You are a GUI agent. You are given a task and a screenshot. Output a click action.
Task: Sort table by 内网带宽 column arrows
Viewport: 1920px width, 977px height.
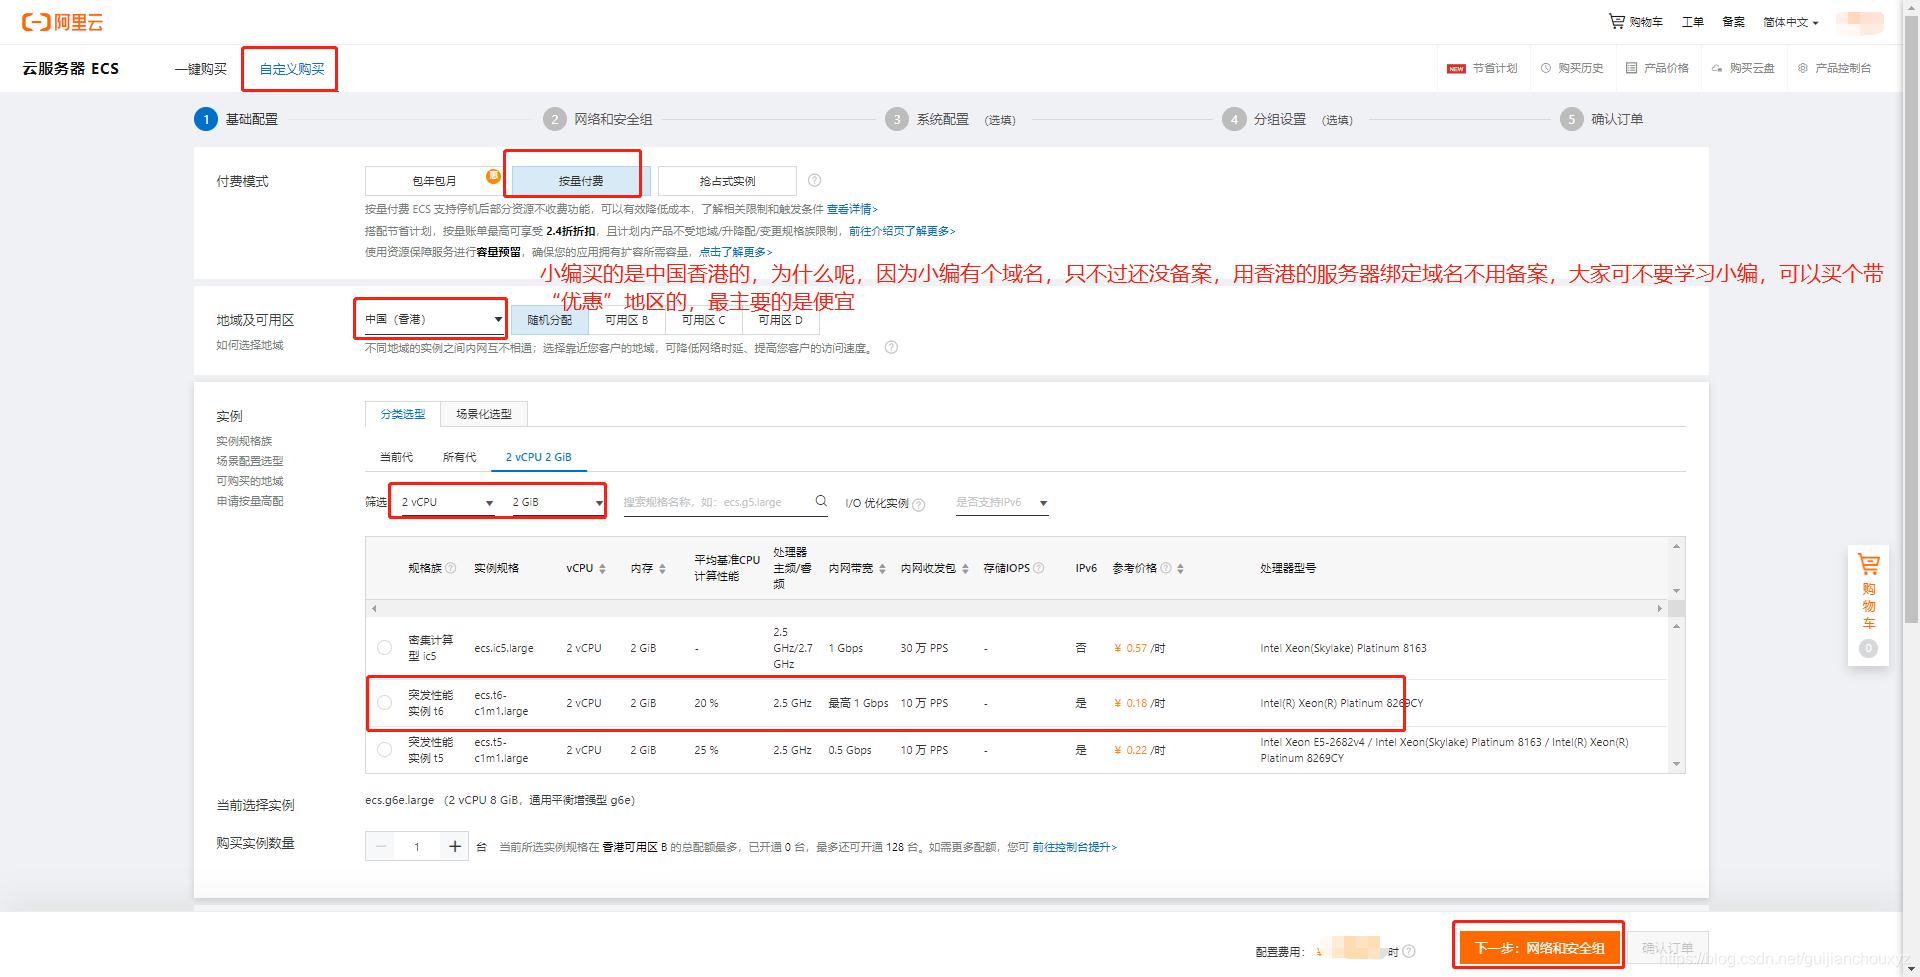(882, 568)
